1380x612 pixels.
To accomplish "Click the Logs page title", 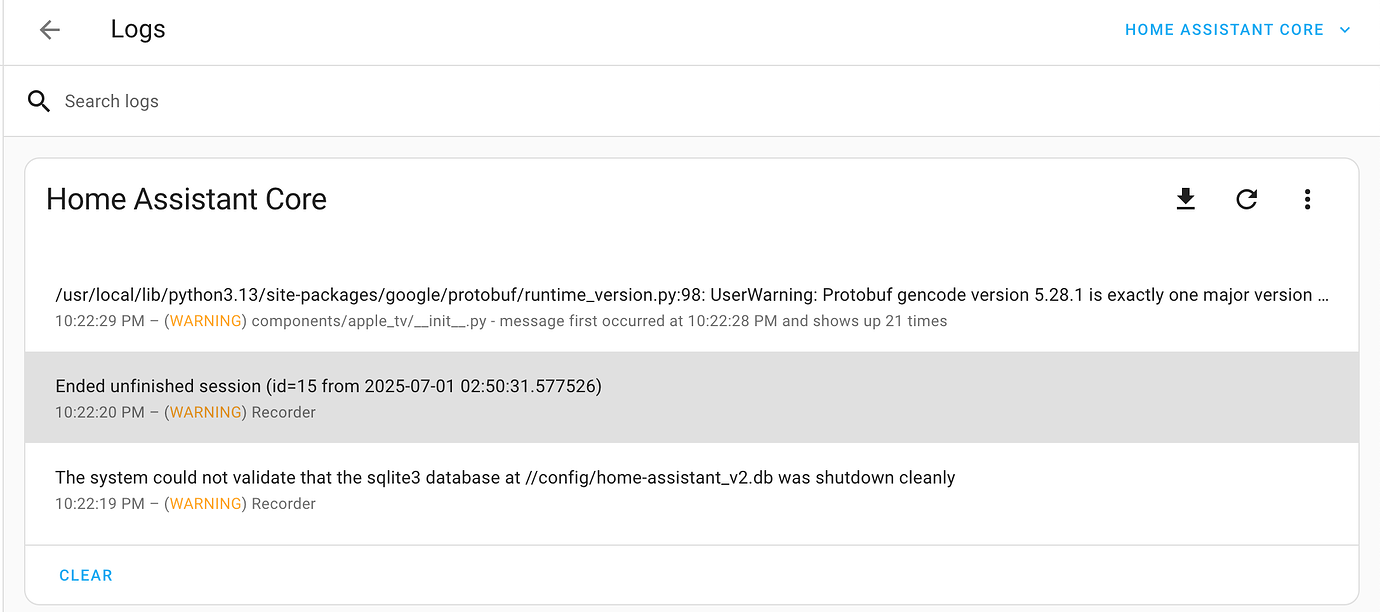I will 138,30.
